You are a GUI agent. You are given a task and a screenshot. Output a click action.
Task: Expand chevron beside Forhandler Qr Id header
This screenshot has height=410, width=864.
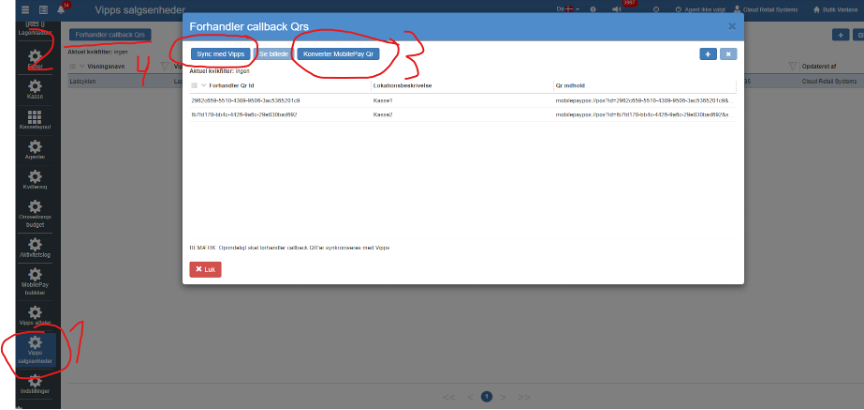tap(203, 85)
